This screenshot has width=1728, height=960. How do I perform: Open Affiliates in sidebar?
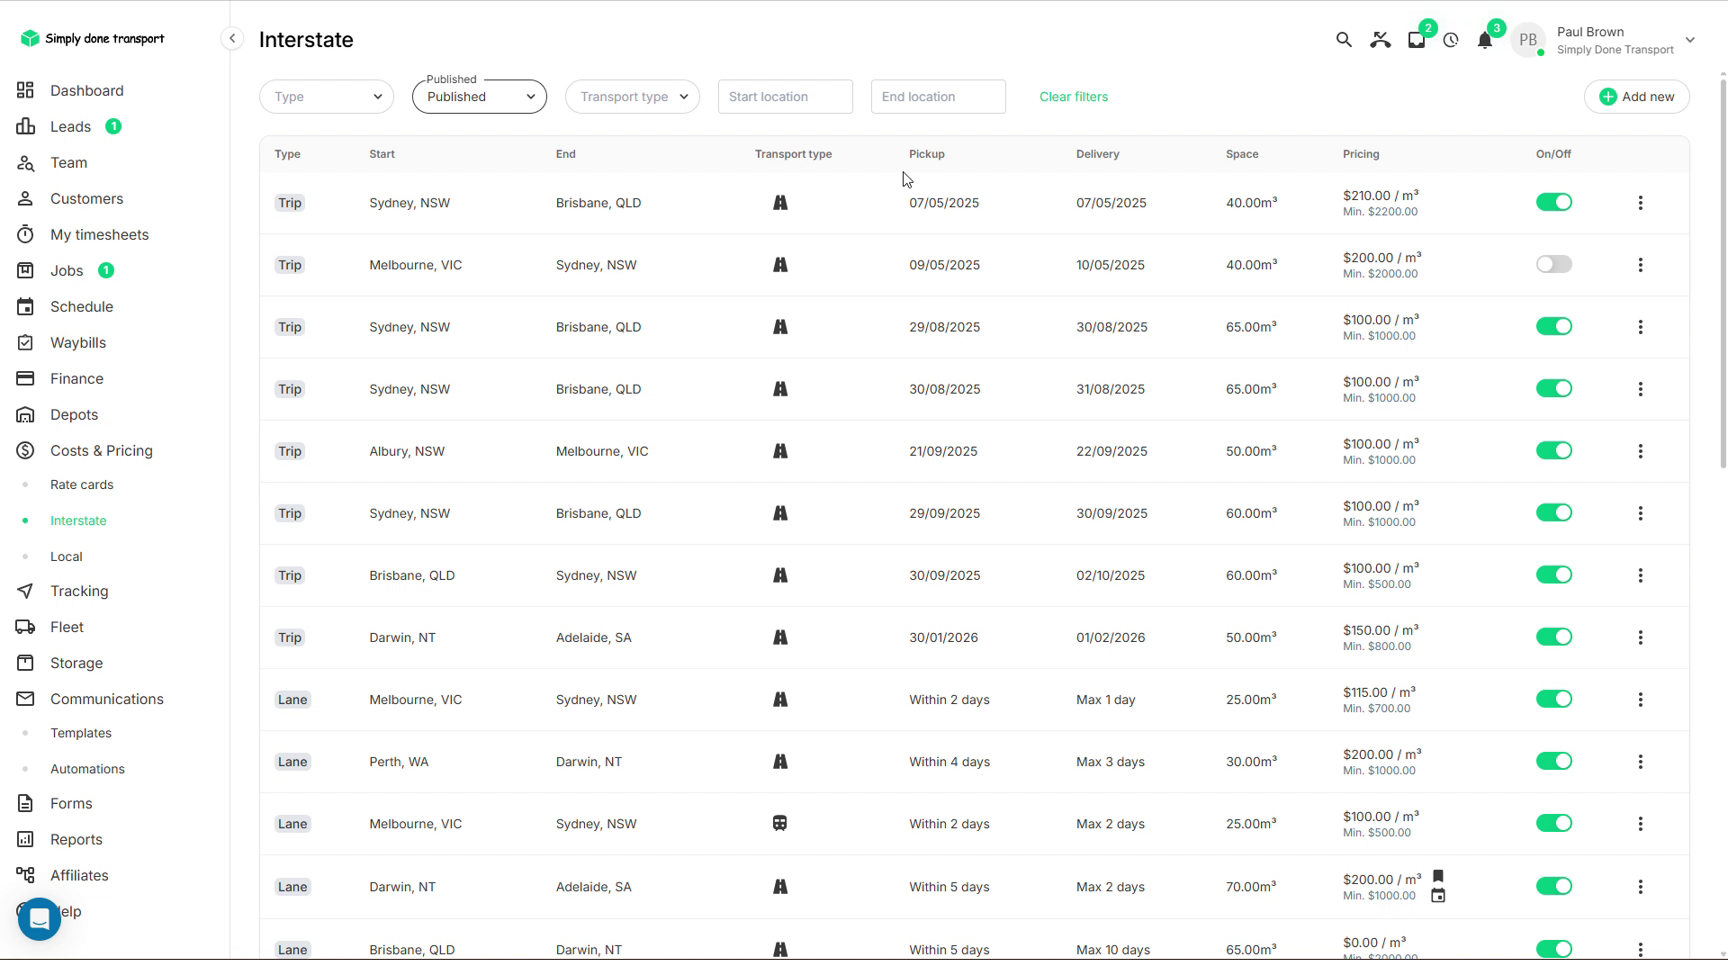(79, 876)
